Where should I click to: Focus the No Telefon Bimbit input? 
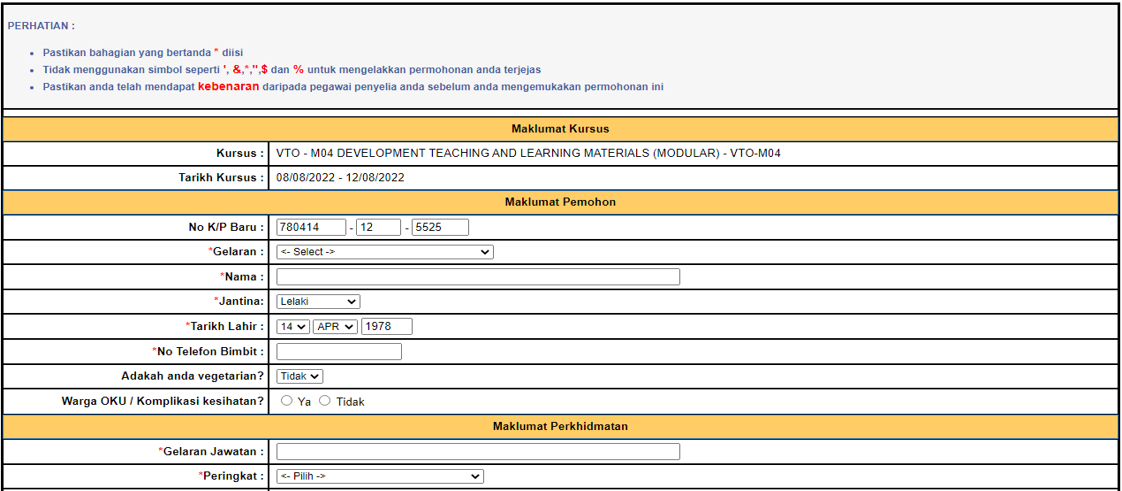(338, 351)
